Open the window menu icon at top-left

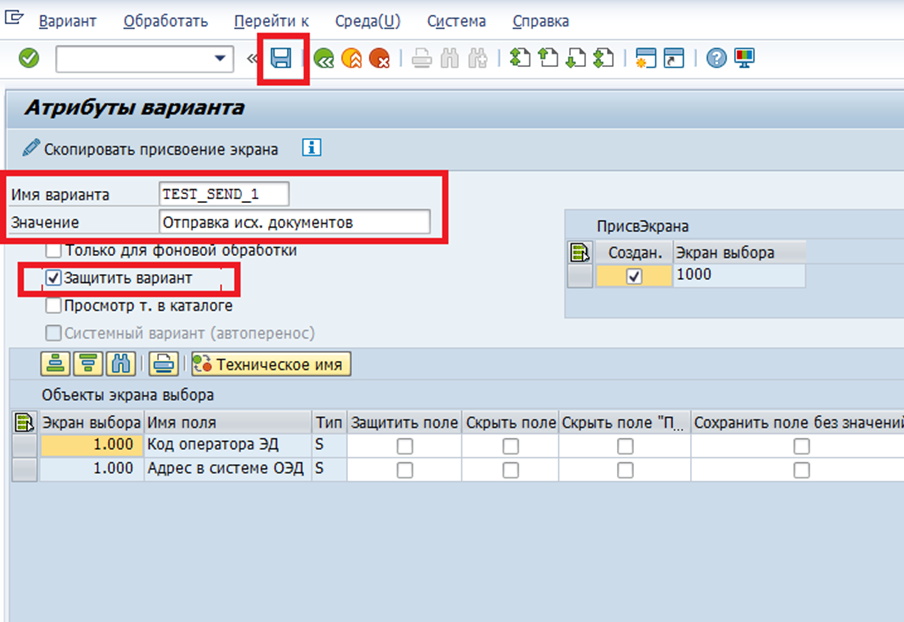(14, 19)
